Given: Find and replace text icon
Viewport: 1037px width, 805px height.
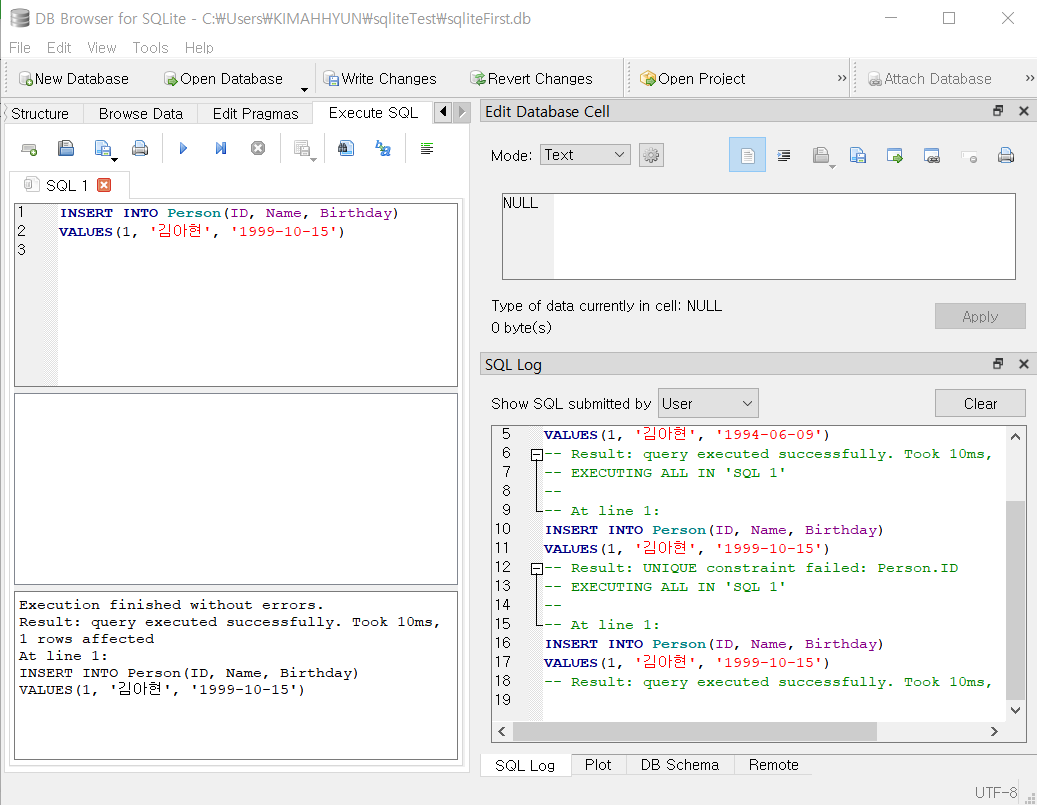Looking at the screenshot, I should (383, 149).
